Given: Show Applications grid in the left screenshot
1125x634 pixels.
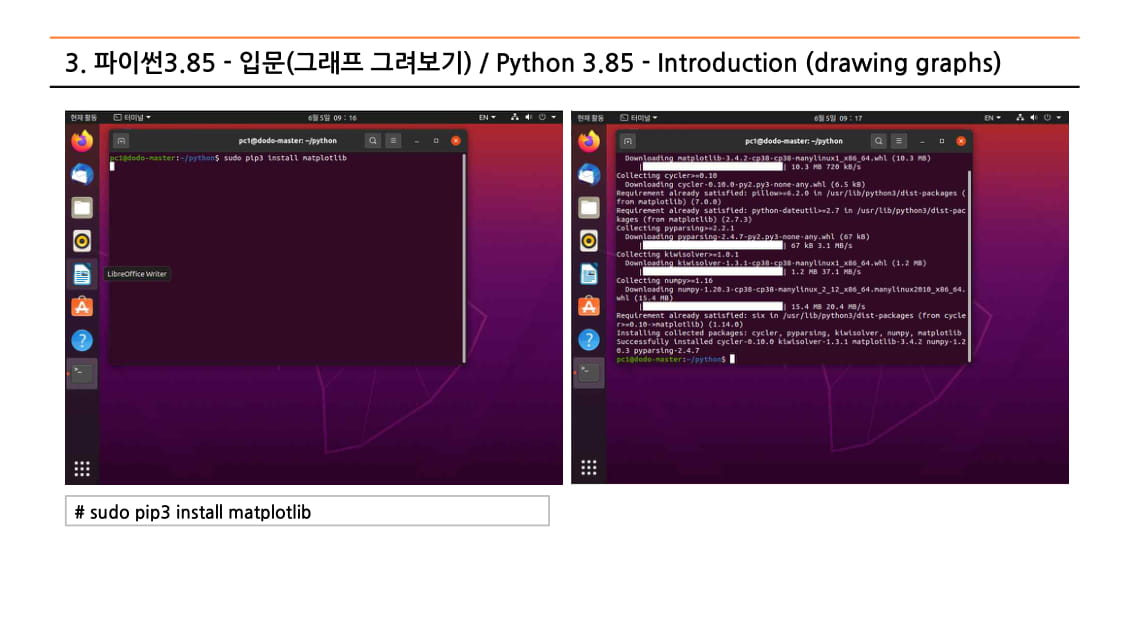Looking at the screenshot, I should click(x=83, y=469).
